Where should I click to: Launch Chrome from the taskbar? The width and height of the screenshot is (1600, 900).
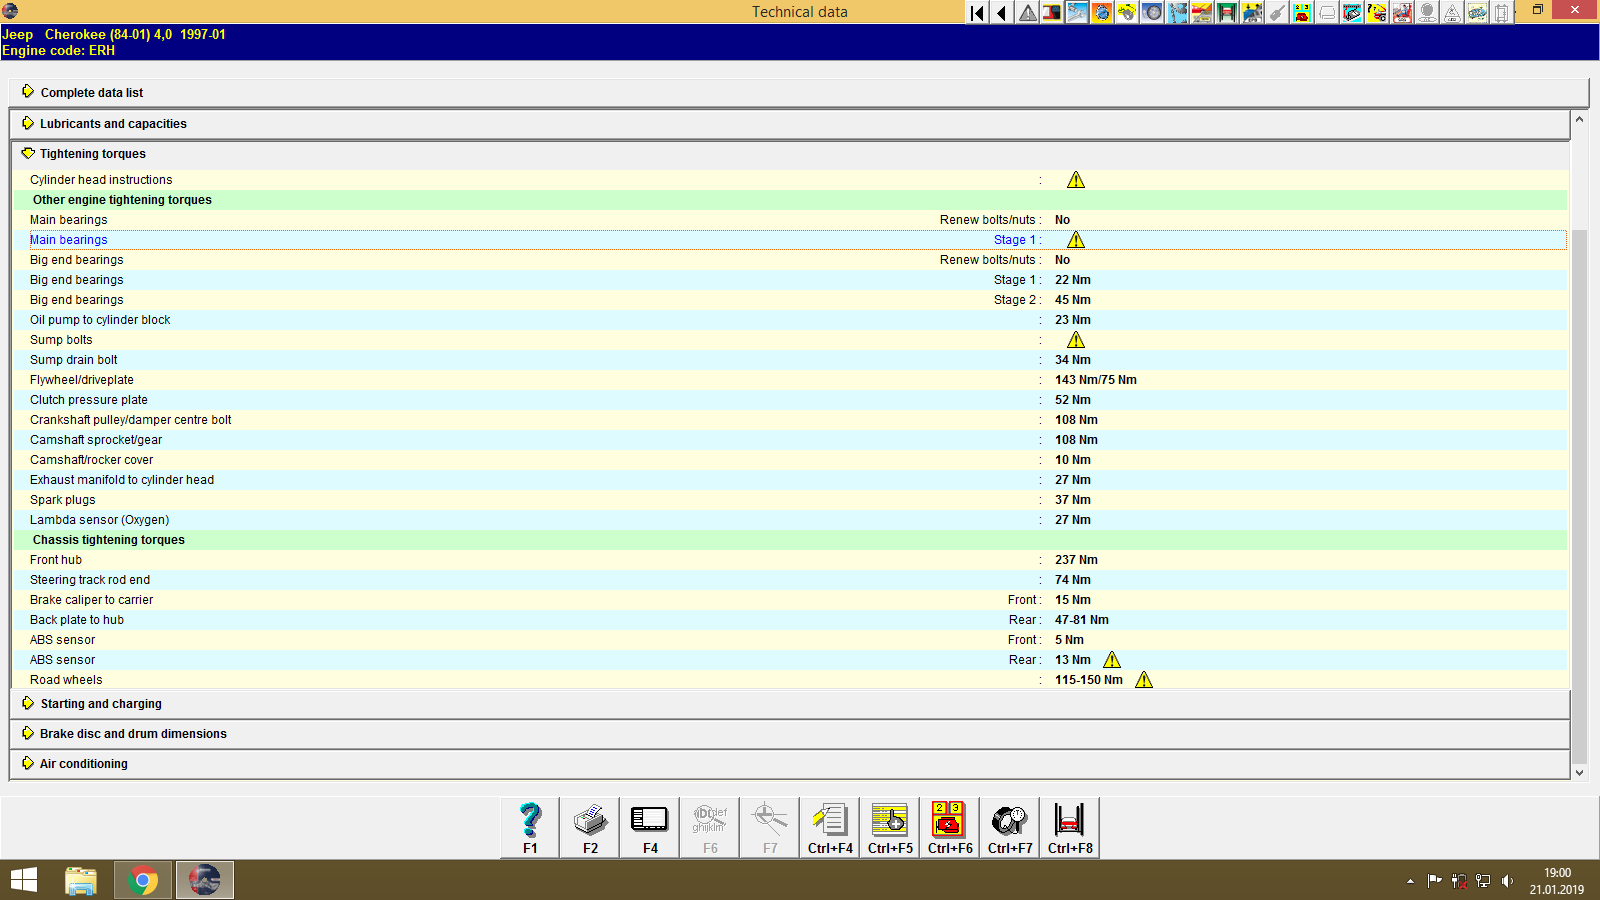[142, 879]
